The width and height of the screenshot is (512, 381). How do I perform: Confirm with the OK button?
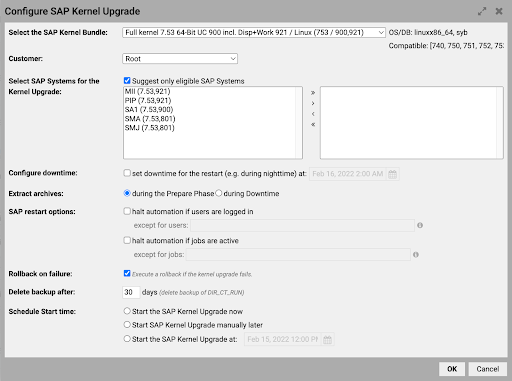(x=452, y=369)
